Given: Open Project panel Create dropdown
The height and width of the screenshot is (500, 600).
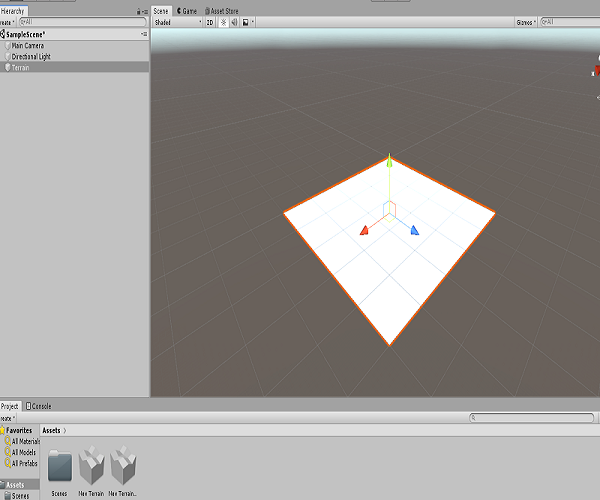Looking at the screenshot, I should 7,419.
